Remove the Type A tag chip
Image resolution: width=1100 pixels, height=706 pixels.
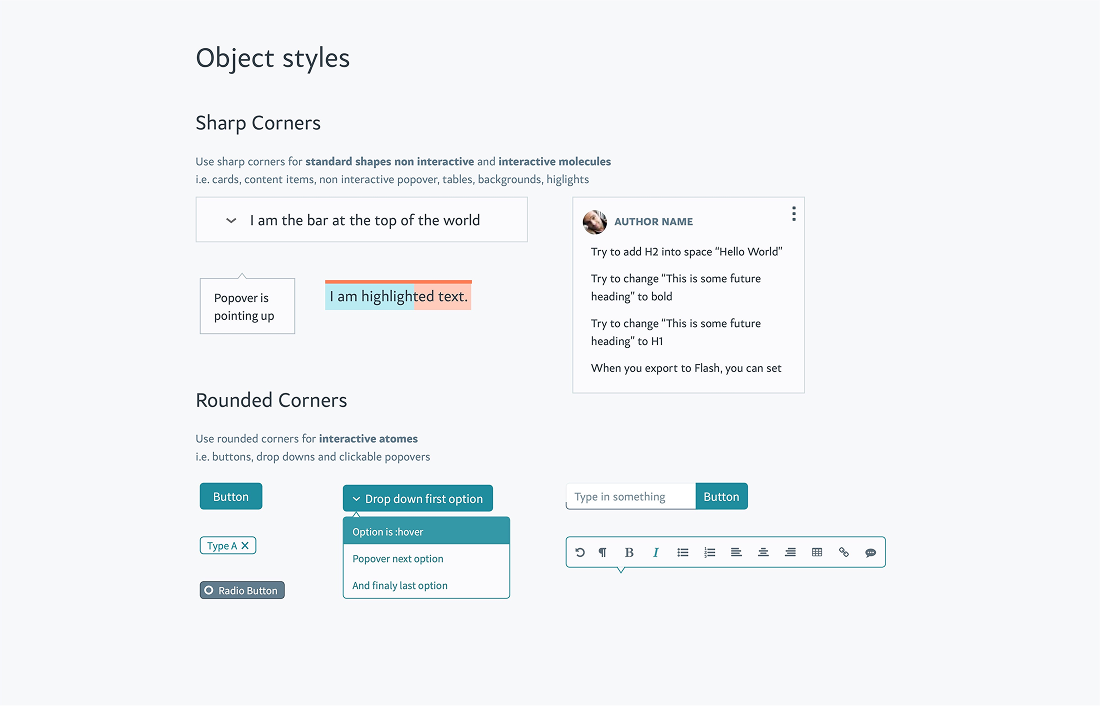[243, 545]
